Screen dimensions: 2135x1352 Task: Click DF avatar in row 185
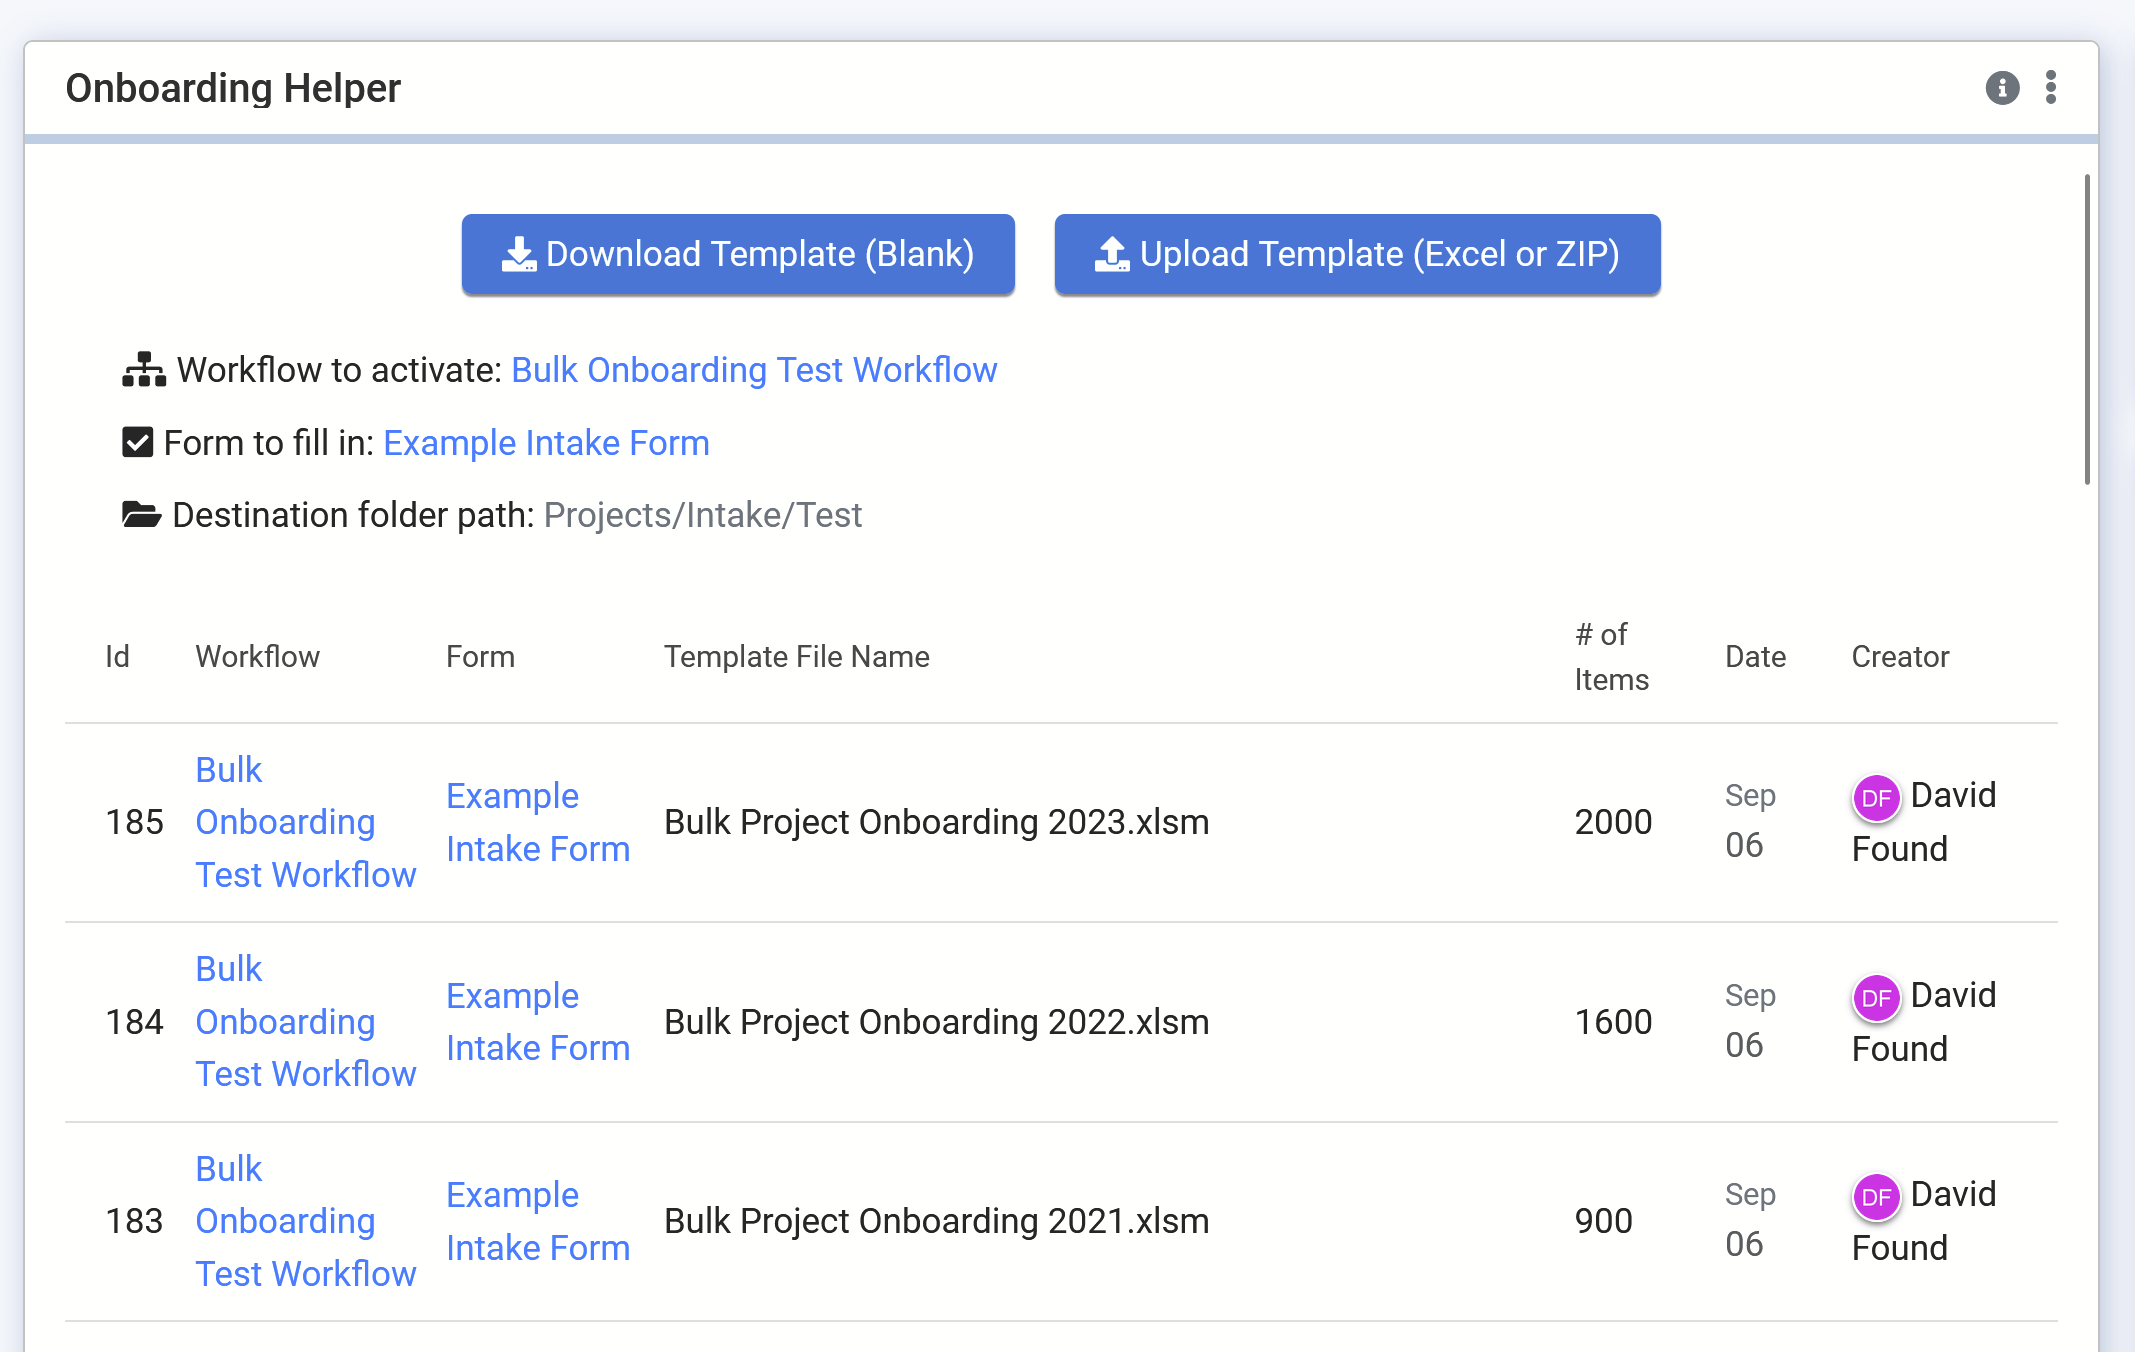(x=1876, y=798)
